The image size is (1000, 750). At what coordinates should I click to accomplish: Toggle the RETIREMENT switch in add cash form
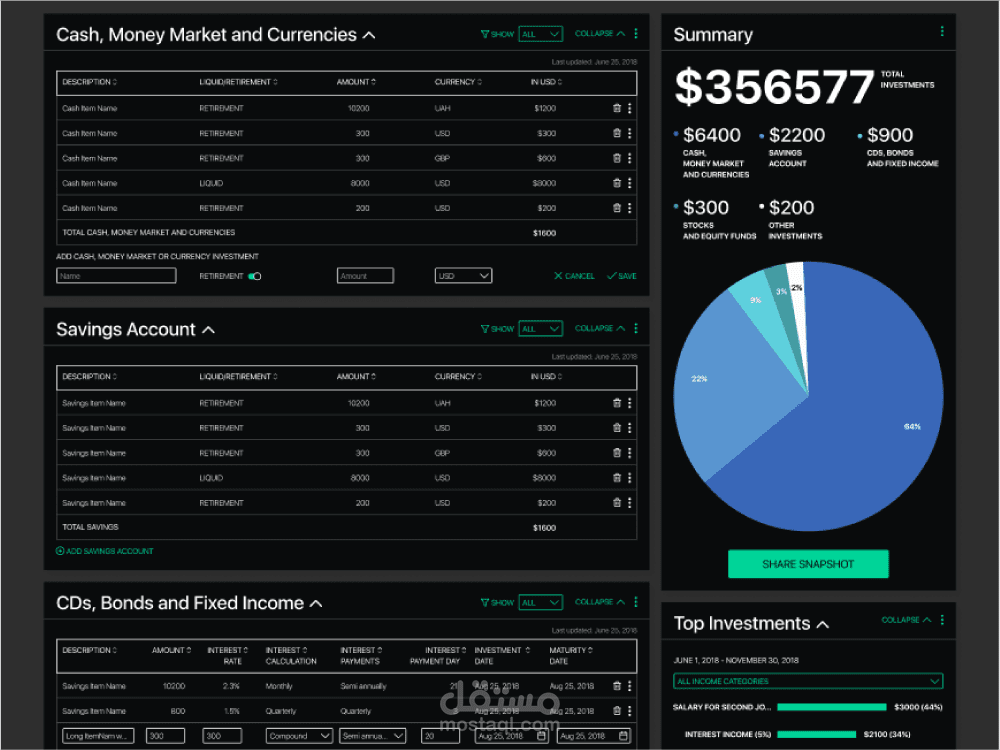coord(255,276)
